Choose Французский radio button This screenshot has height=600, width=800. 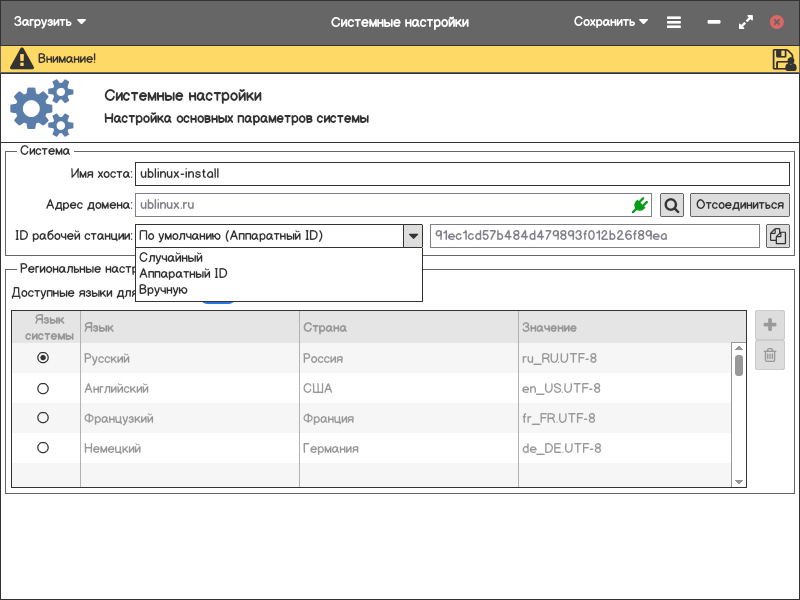[43, 418]
